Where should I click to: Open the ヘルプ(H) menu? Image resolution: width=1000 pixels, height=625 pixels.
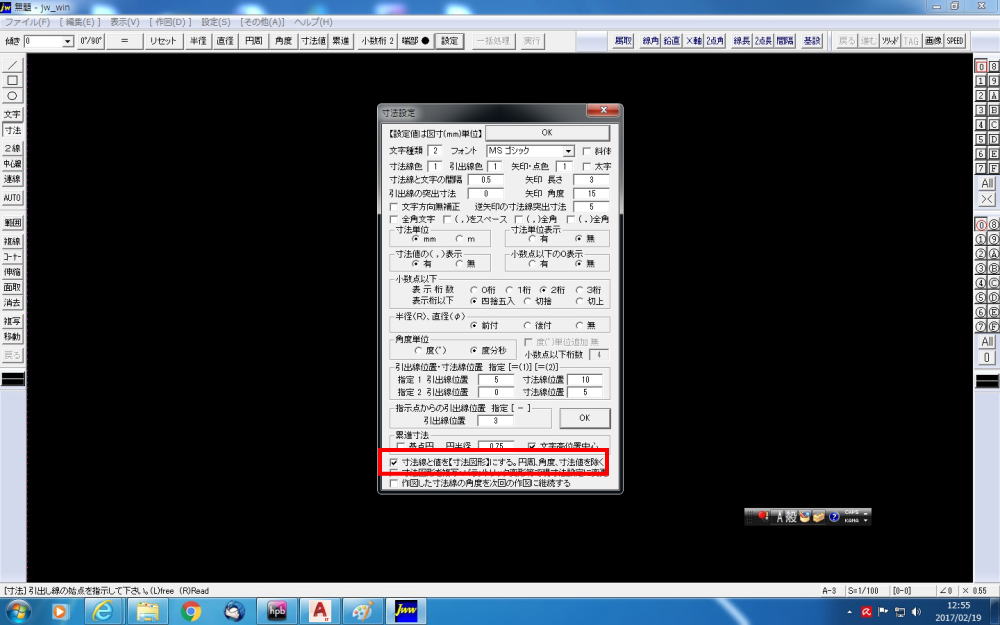(312, 22)
